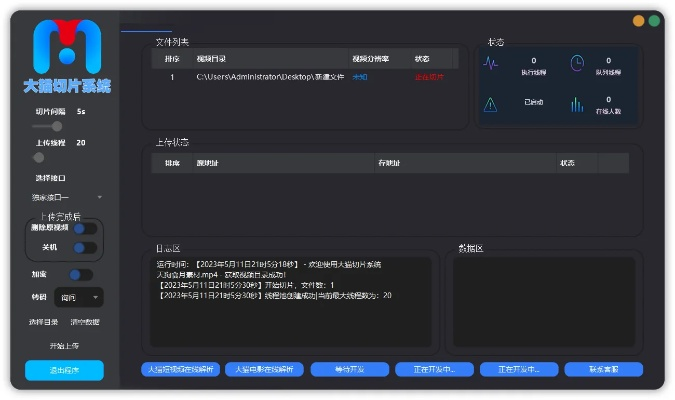Screen dimensions: 675x400
Task: Click the 大猫切片系统 logo icon
Action: point(66,46)
